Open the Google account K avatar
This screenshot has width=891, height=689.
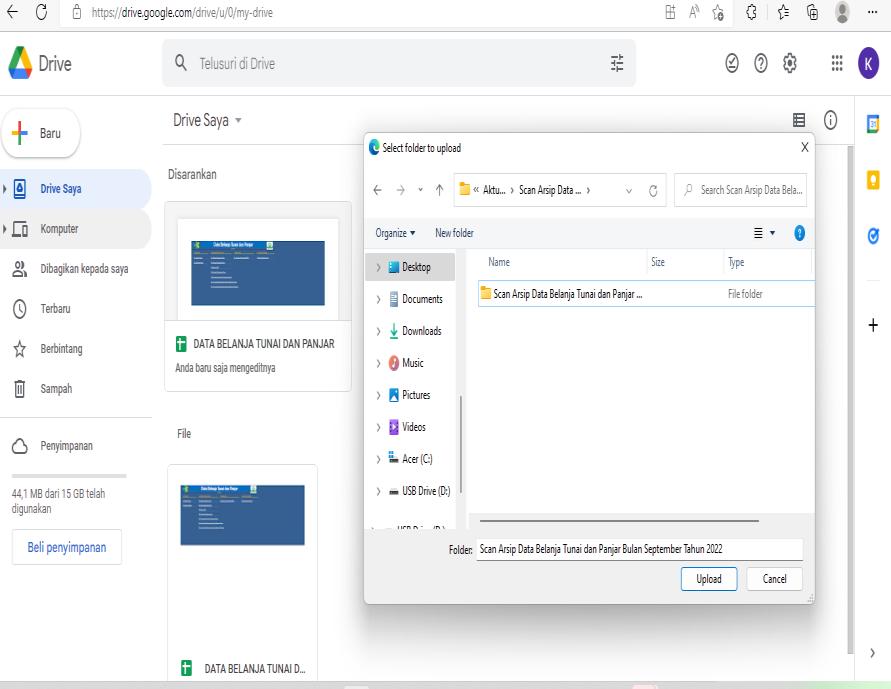pyautogui.click(x=868, y=63)
